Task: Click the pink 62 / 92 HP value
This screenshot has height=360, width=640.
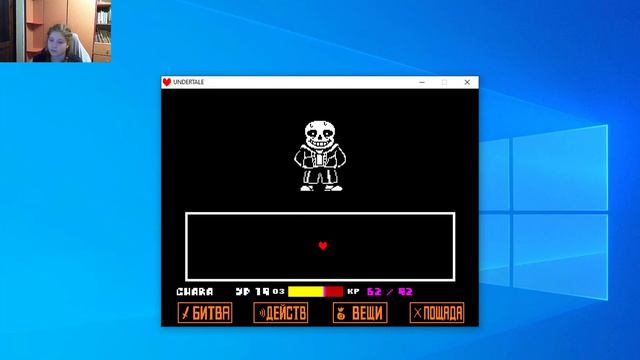Action: 390,292
